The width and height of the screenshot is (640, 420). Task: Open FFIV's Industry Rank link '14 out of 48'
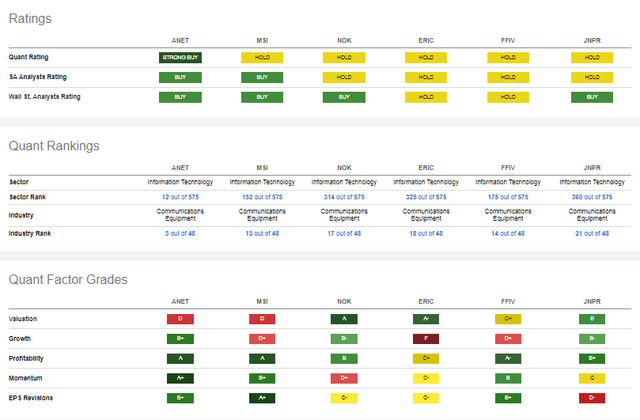click(508, 233)
